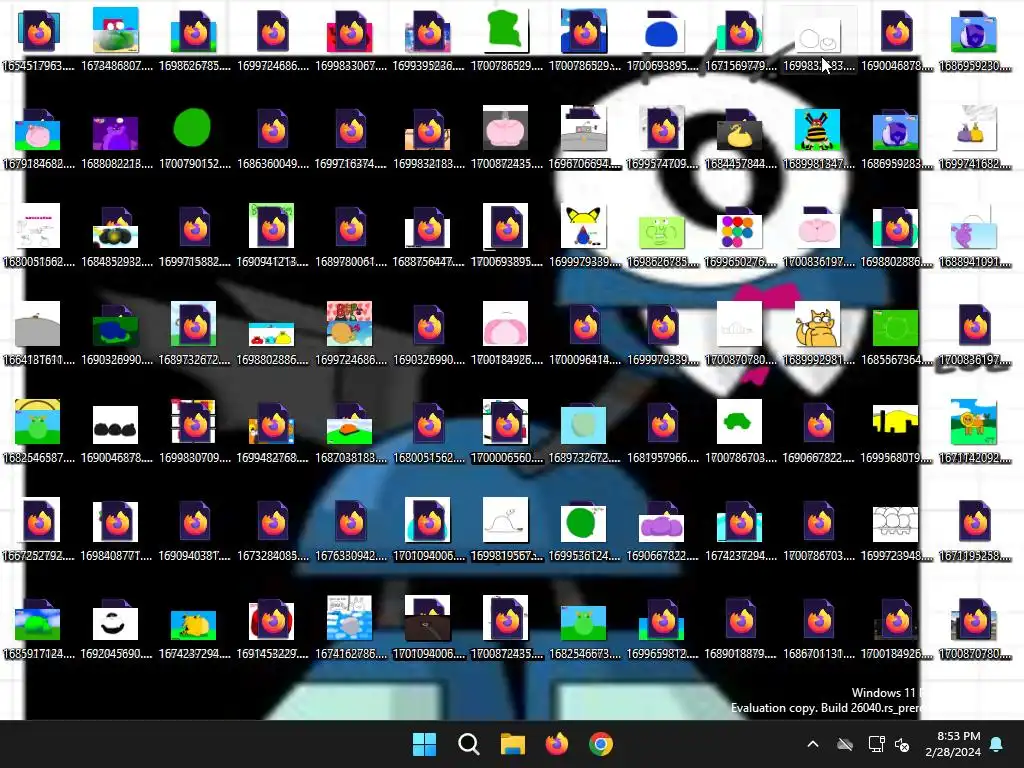Select purple image file 1688082213
The width and height of the screenshot is (1024, 768).
click(116, 137)
